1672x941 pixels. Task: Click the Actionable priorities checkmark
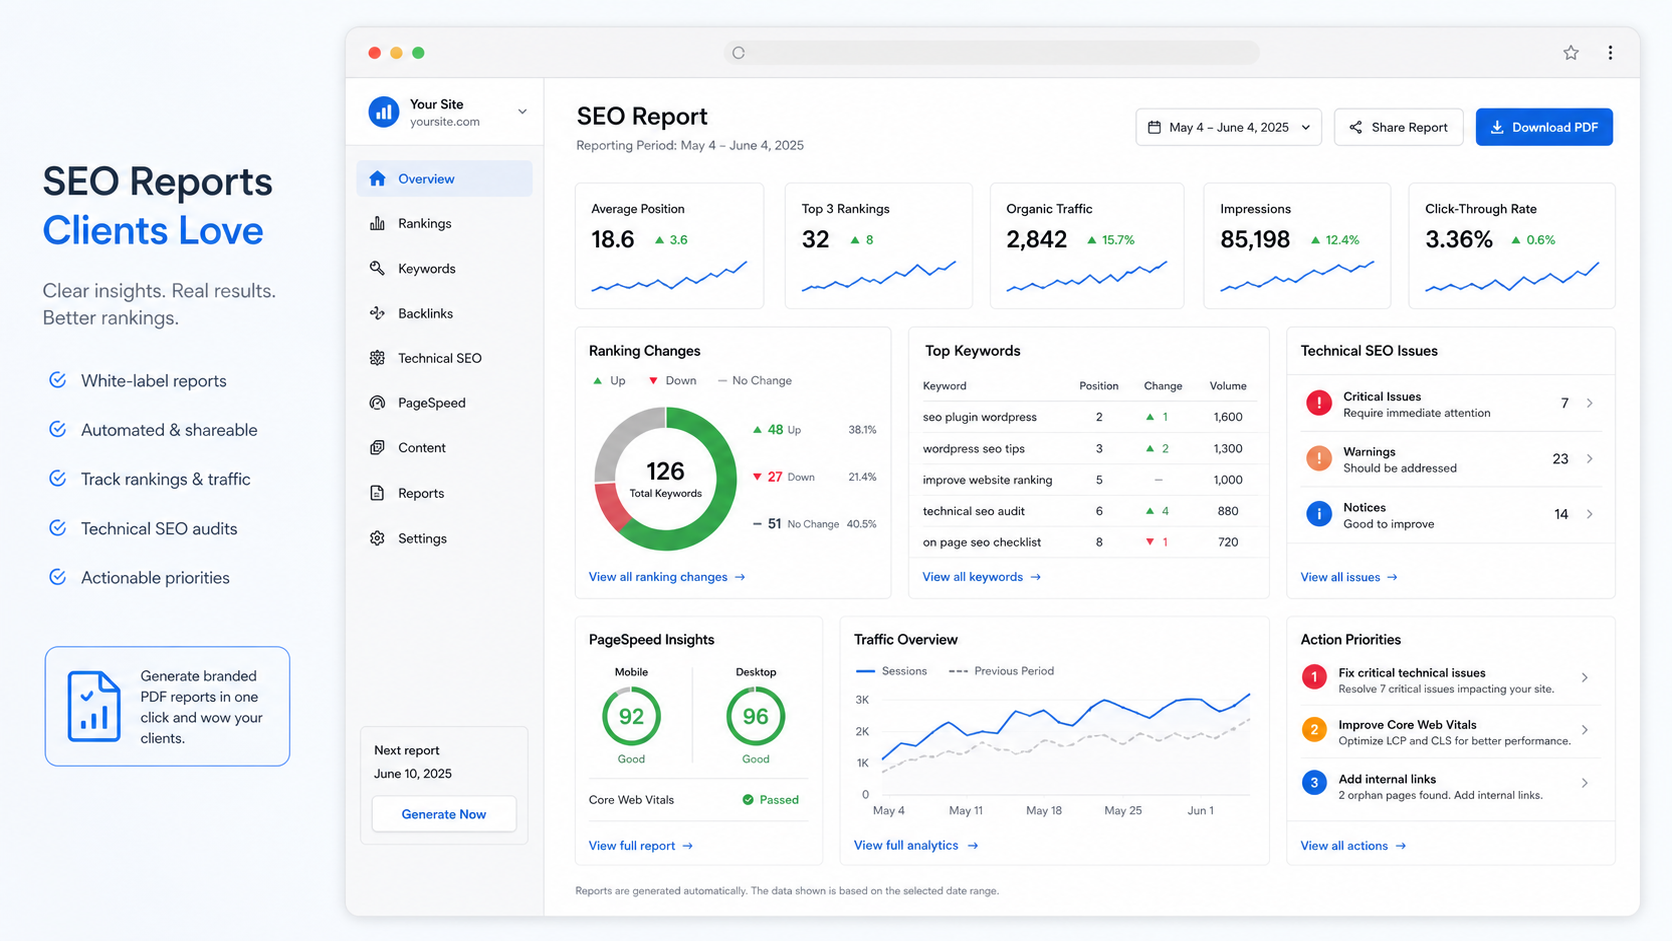[58, 577]
